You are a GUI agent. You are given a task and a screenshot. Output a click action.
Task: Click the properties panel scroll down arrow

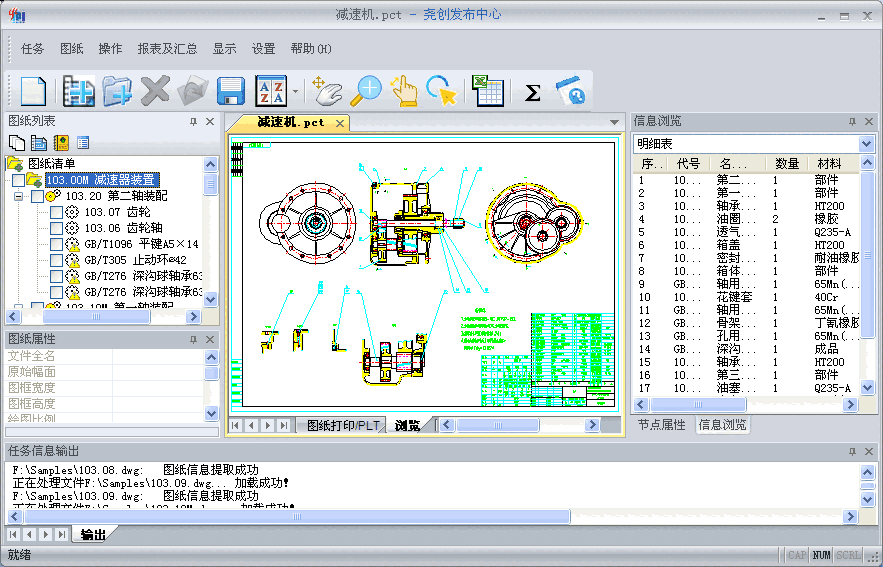coord(211,413)
